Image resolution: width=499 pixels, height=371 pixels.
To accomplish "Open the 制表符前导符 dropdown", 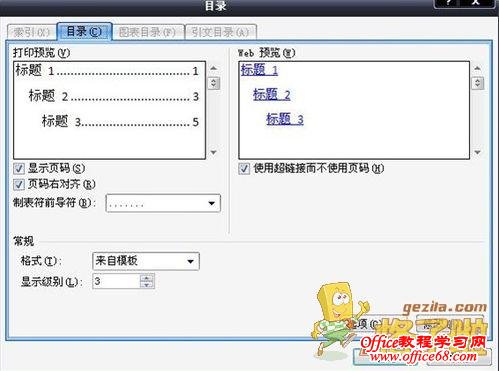I will coord(163,203).
